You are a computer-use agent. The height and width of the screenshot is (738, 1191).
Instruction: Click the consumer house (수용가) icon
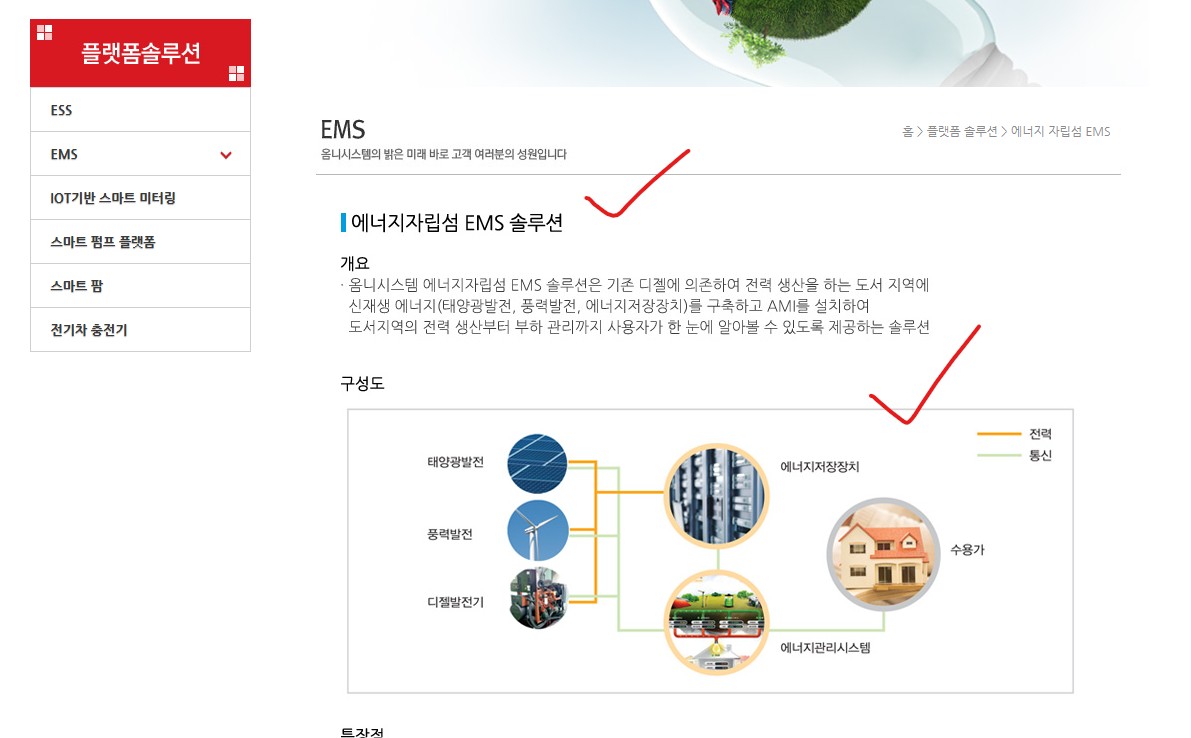(x=884, y=553)
